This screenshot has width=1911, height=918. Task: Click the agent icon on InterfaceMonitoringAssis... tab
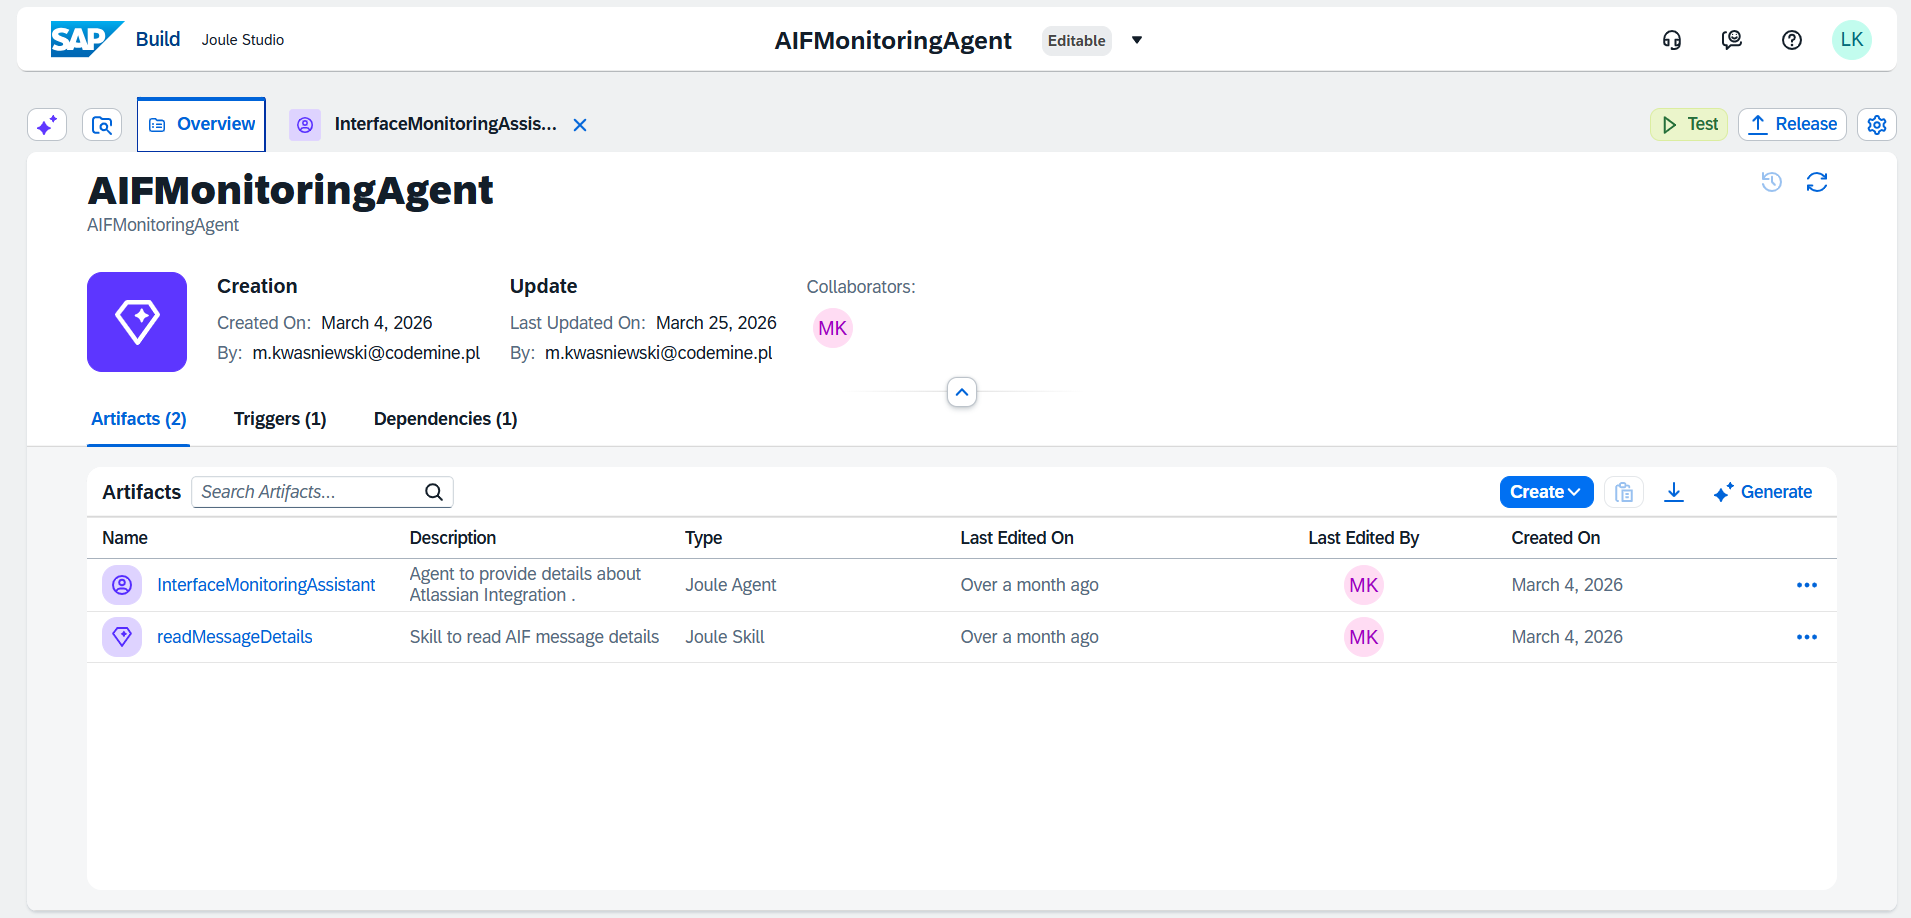pyautogui.click(x=305, y=125)
